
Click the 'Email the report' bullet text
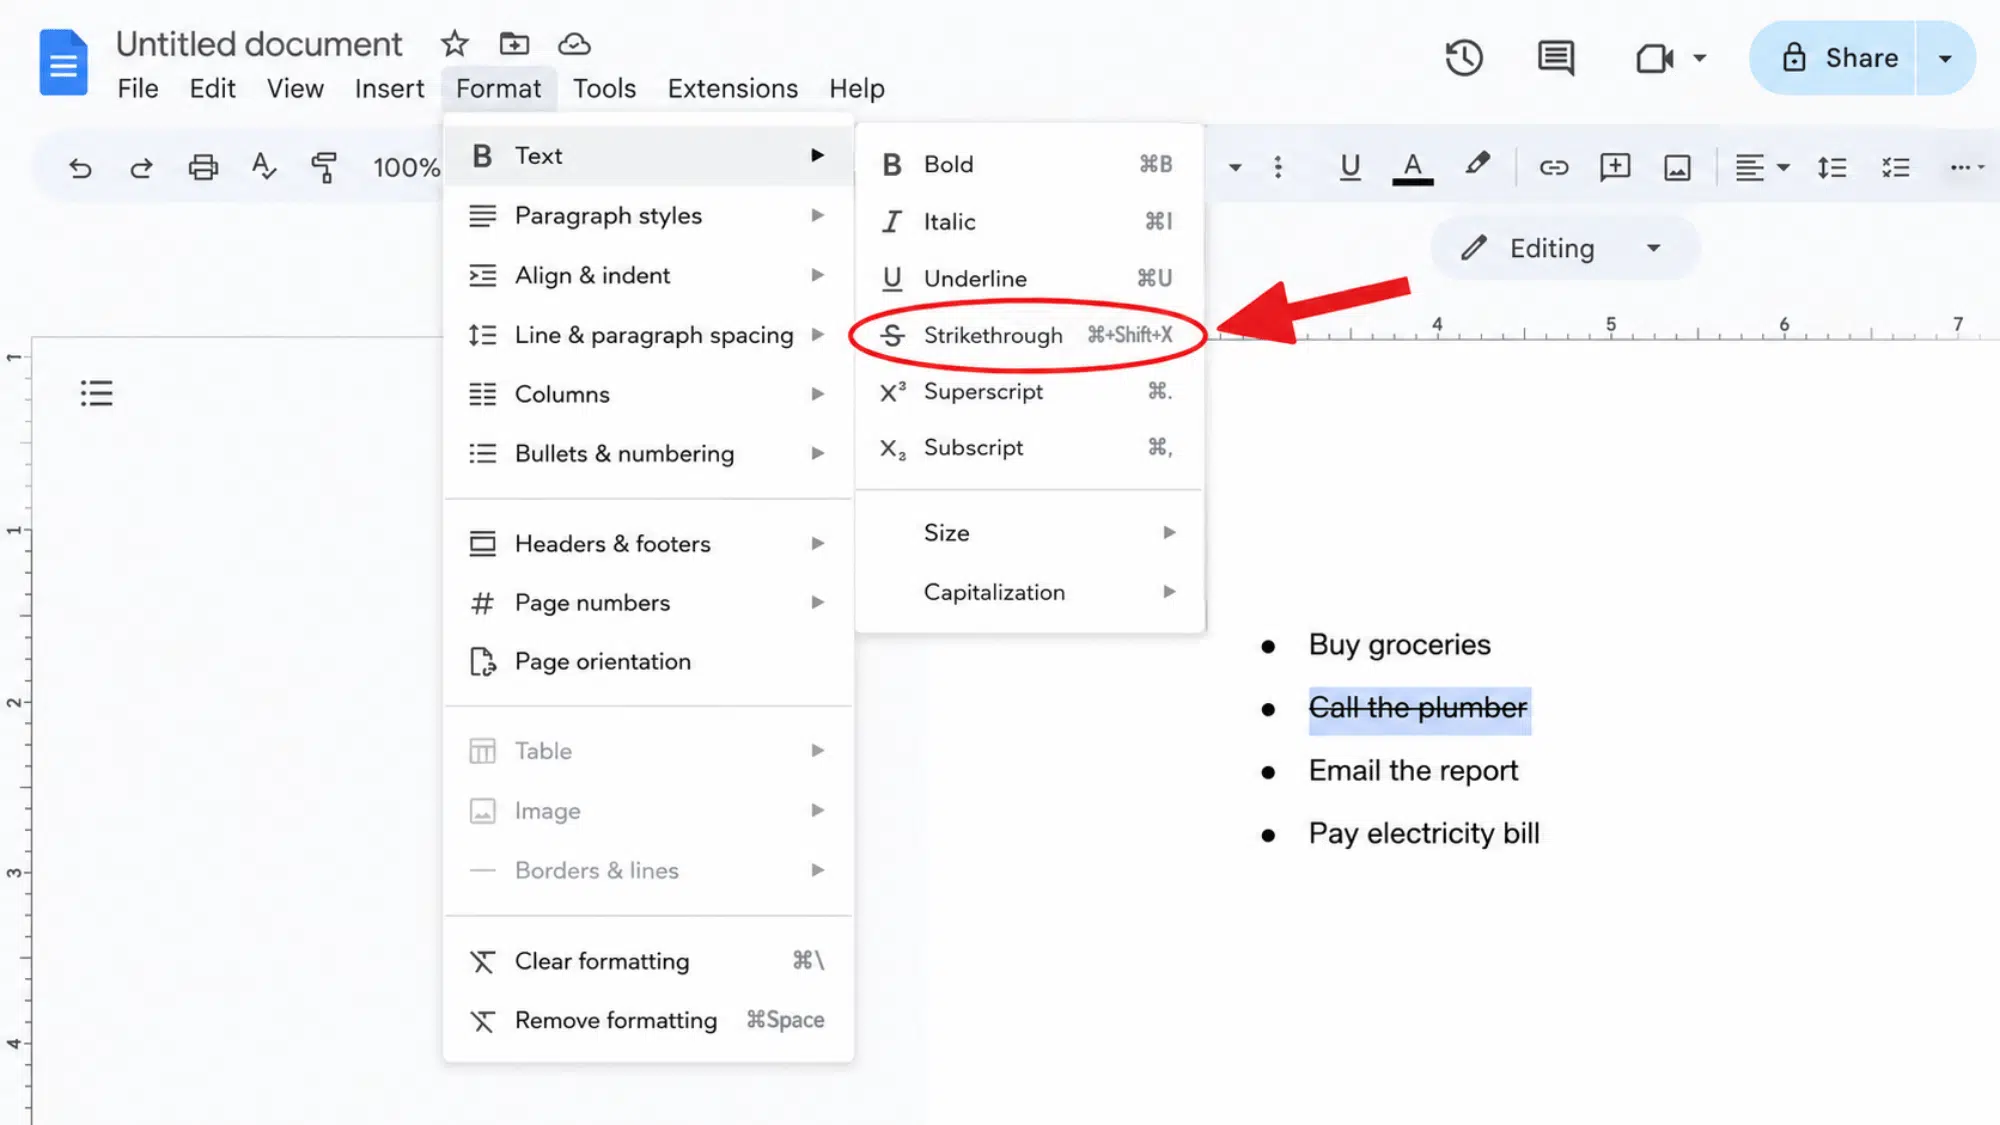[x=1413, y=770]
